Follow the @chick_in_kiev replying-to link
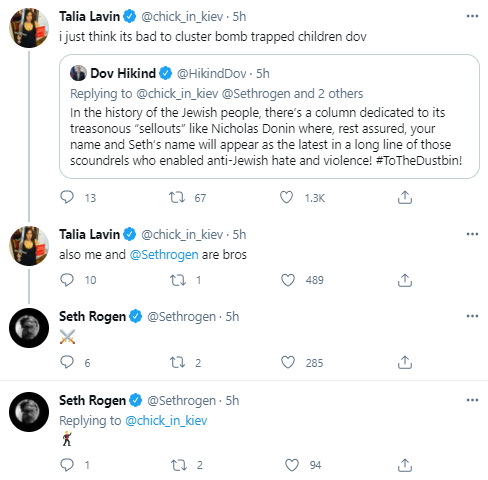488x480 pixels. point(166,421)
